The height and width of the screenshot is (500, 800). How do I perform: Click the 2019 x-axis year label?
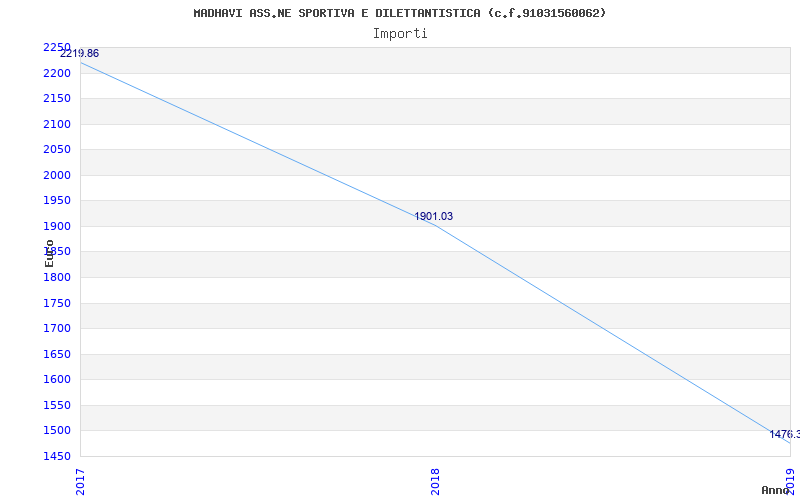(791, 482)
